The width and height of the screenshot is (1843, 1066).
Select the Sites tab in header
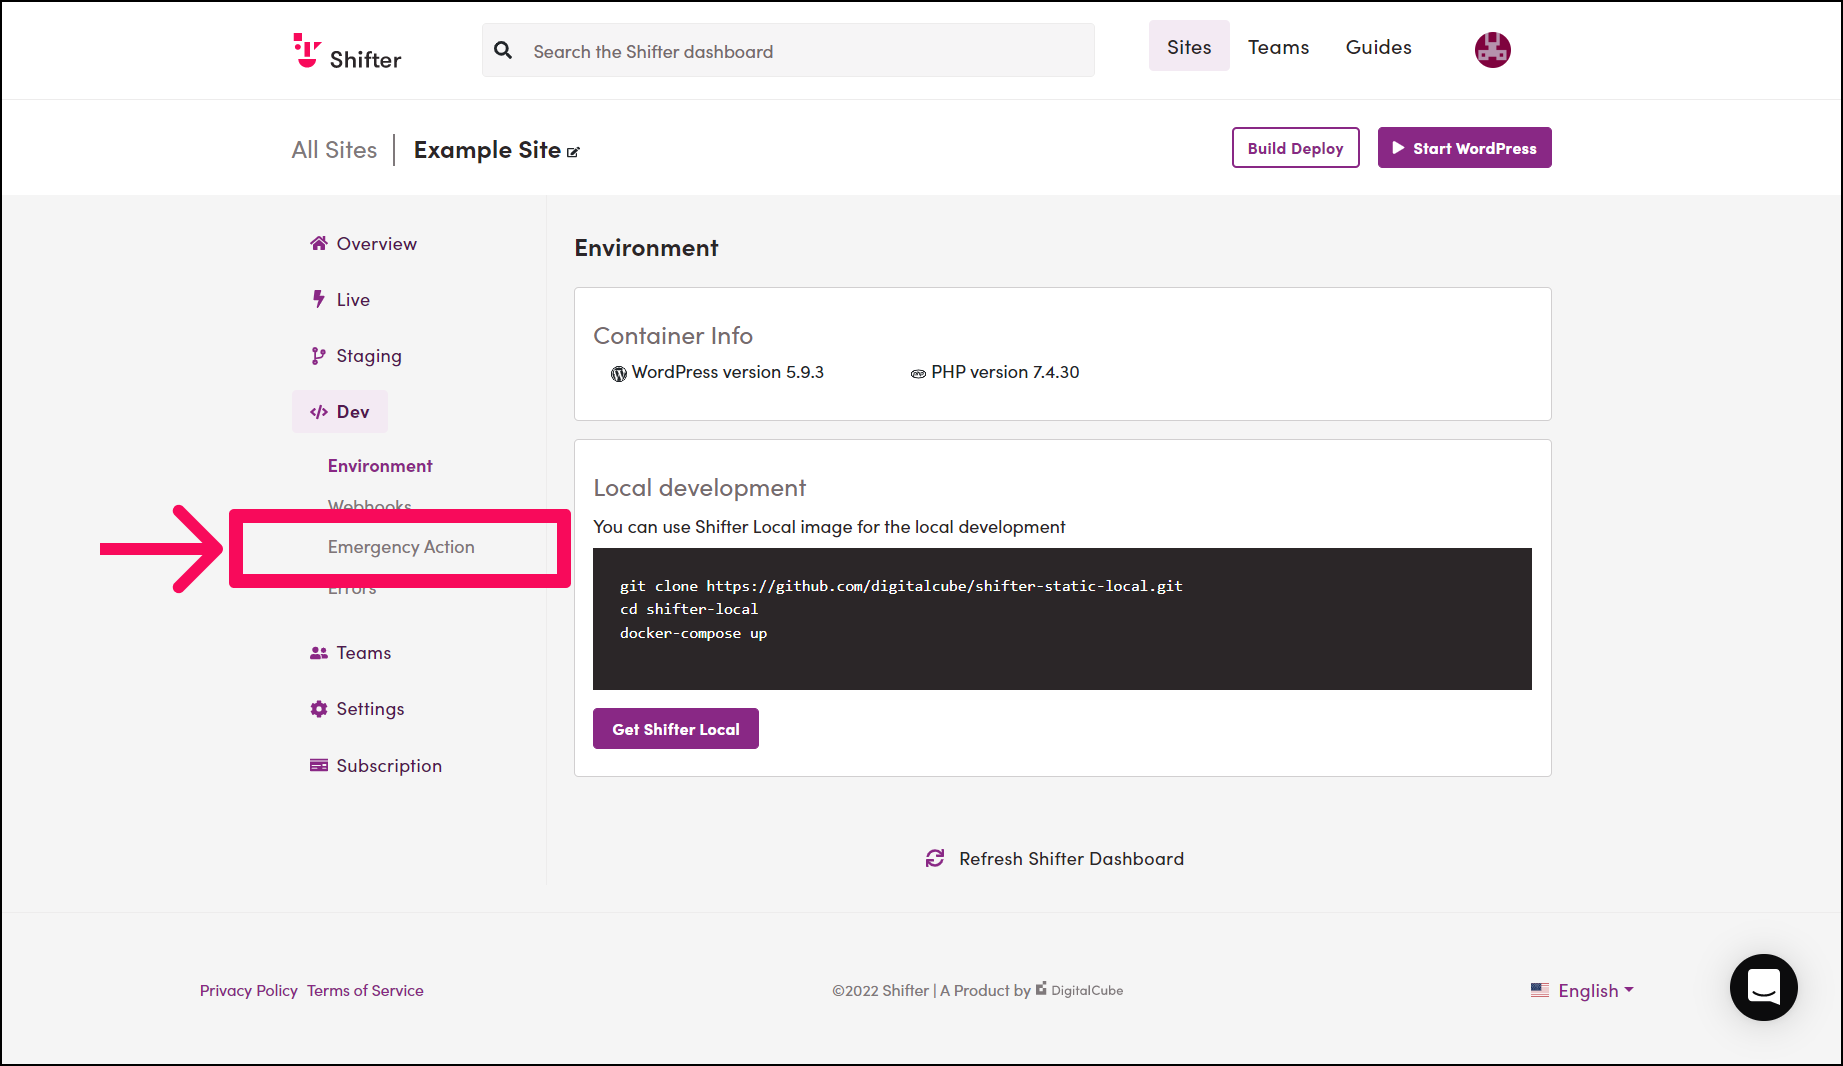coord(1189,46)
